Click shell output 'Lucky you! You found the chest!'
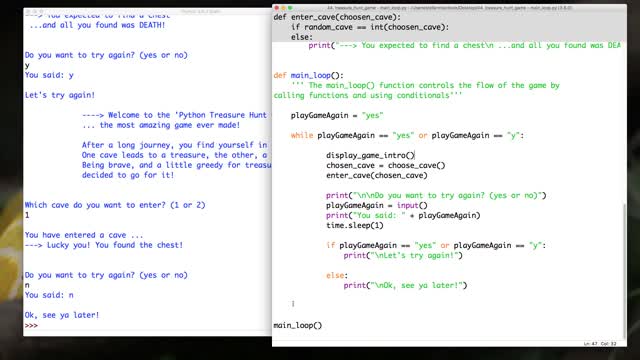640x360 pixels. (x=104, y=245)
